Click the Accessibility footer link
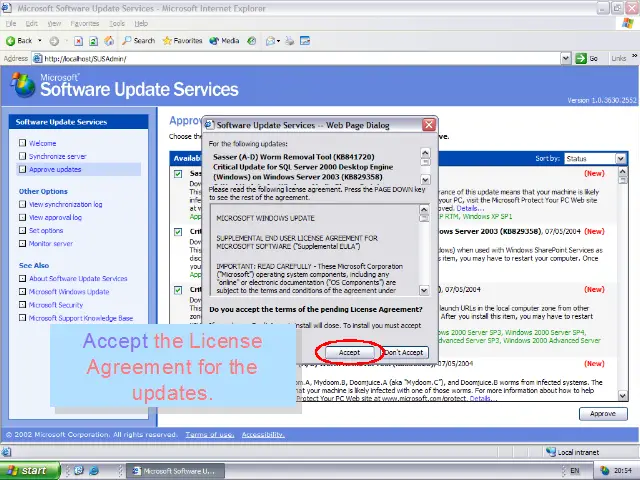Viewport: 640px width, 480px height. pos(263,435)
